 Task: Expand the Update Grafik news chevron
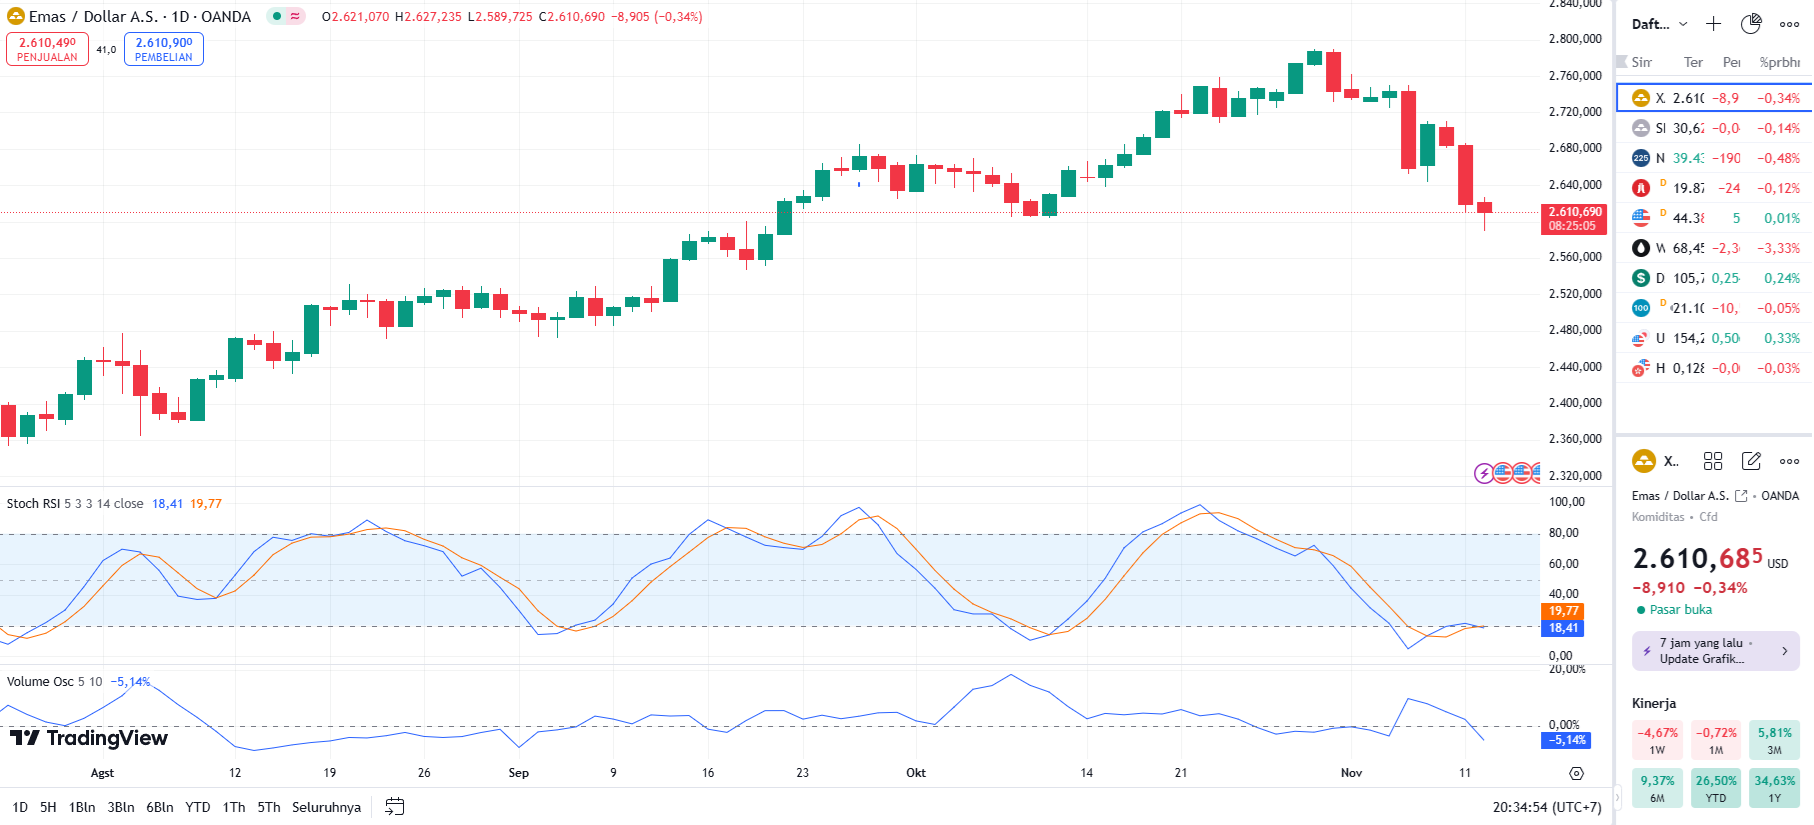(1785, 651)
